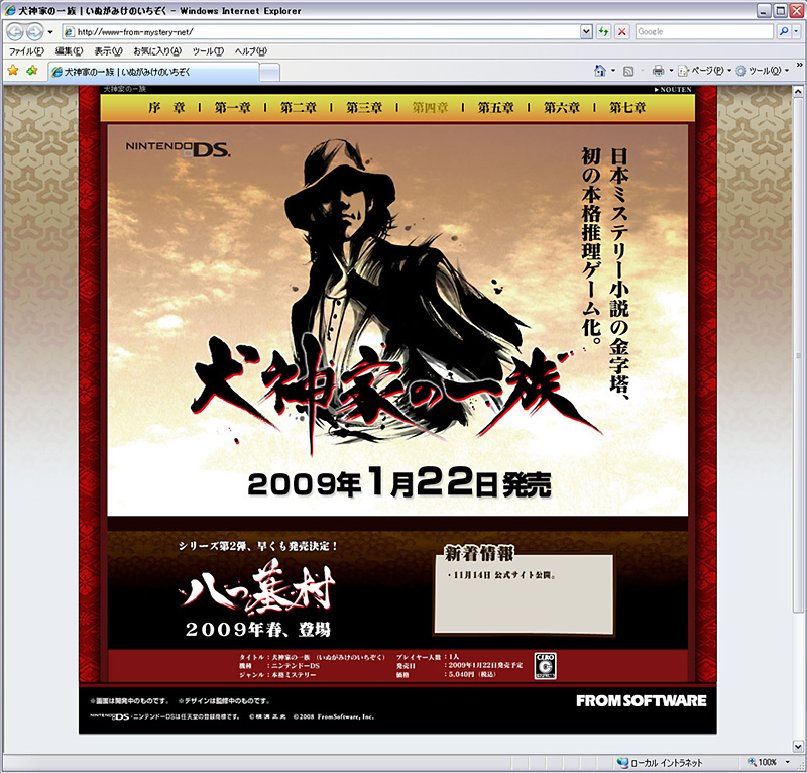This screenshot has width=807, height=773.
Task: Open the search provider dropdown arrow
Action: tap(797, 32)
